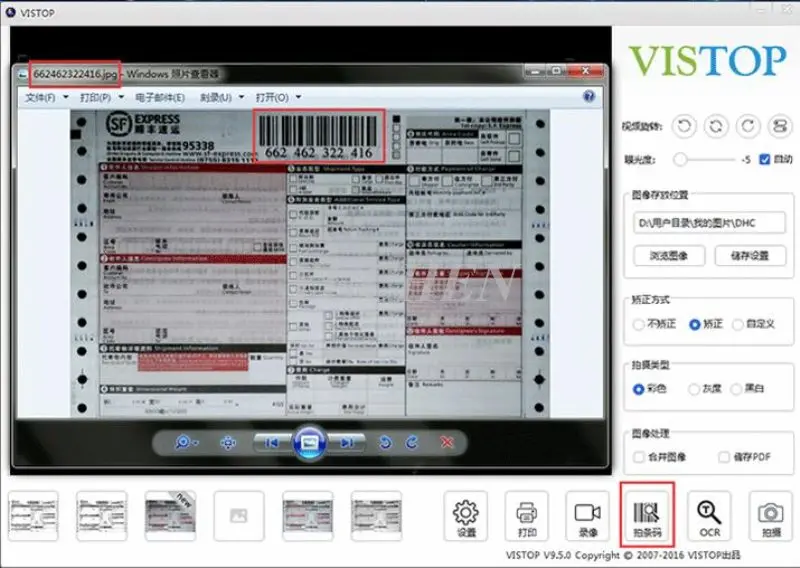Click the 图像存放位置 group label
Image resolution: width=800 pixels, height=568 pixels.
tap(660, 194)
